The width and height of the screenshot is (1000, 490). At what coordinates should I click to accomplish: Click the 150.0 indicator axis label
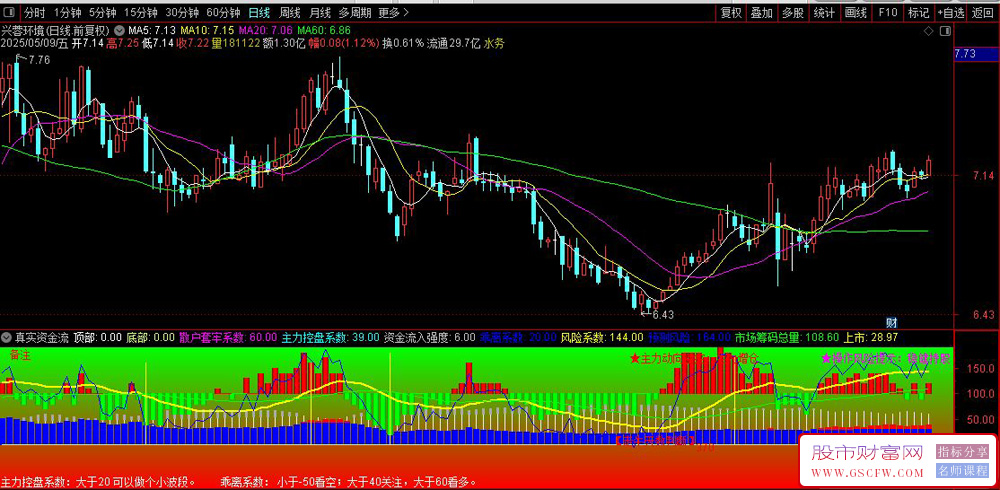982,369
